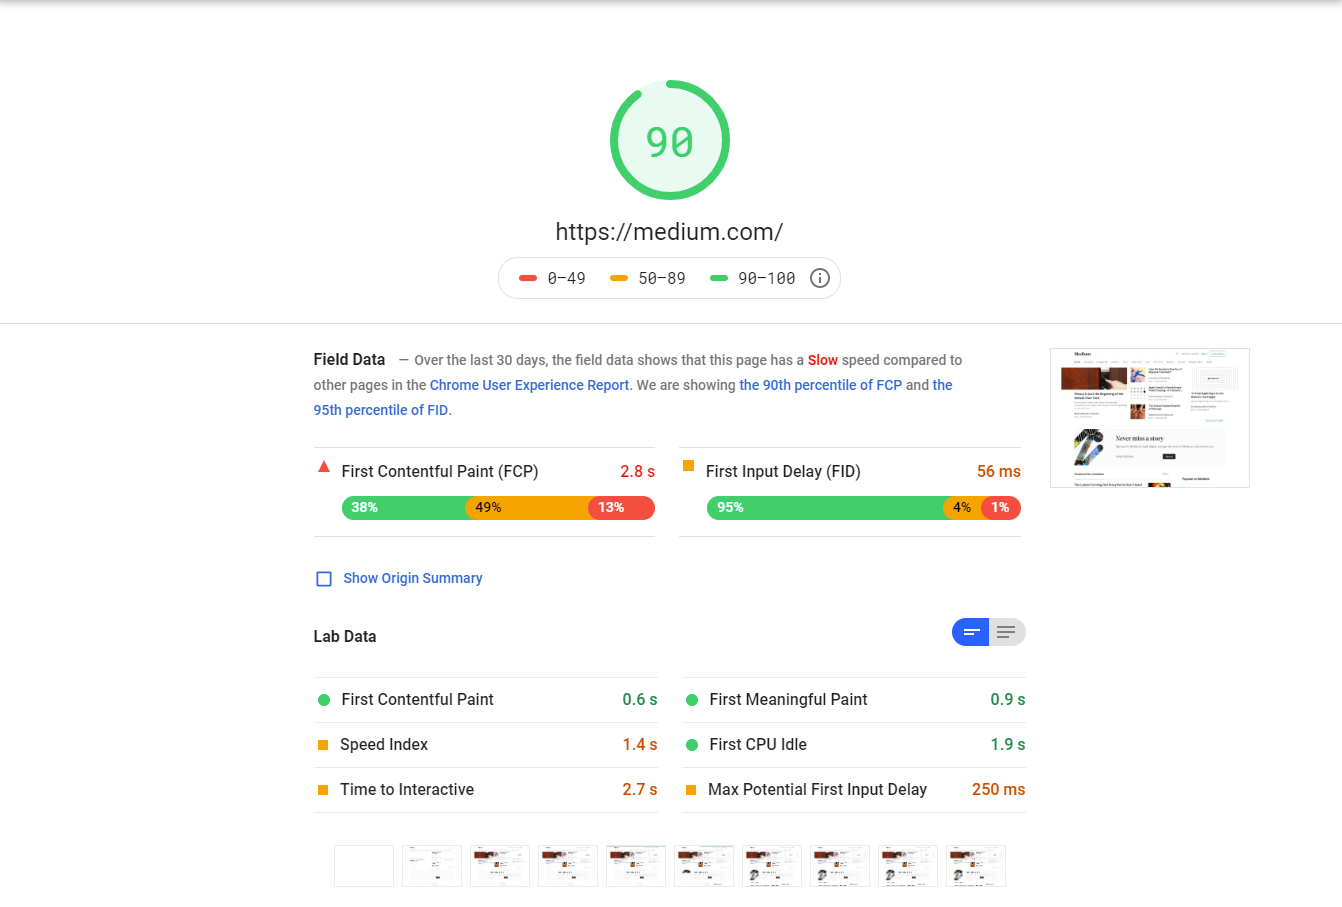Click the Lab Data heading

345,636
